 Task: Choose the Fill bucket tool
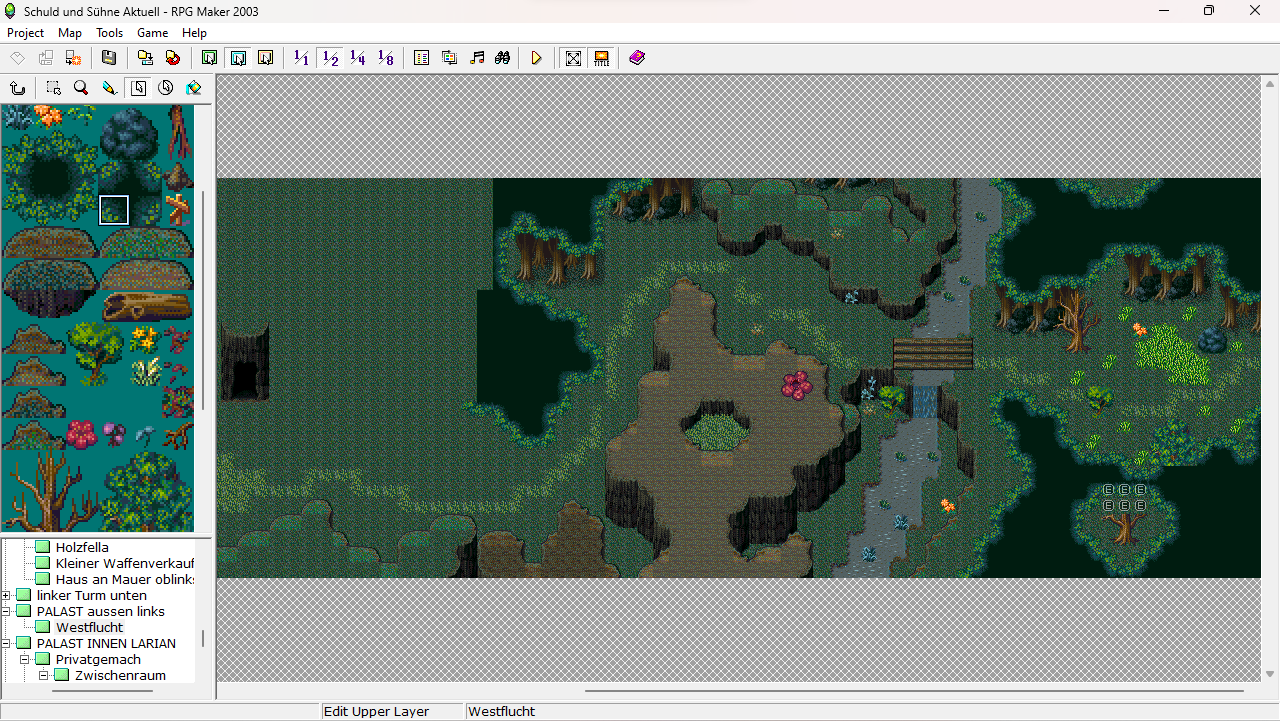pos(194,88)
